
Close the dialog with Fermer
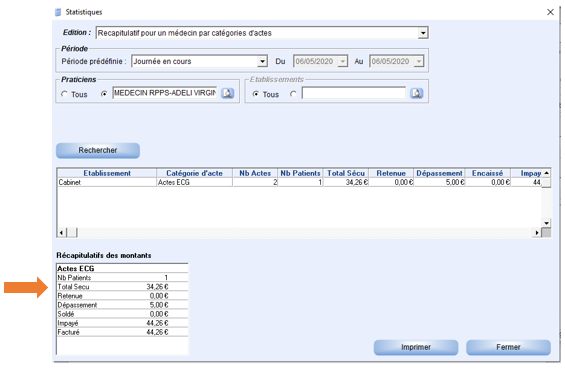508,347
